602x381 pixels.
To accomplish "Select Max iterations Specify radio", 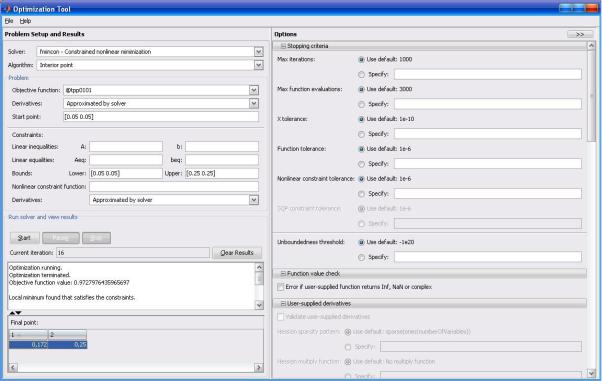I will coord(361,75).
